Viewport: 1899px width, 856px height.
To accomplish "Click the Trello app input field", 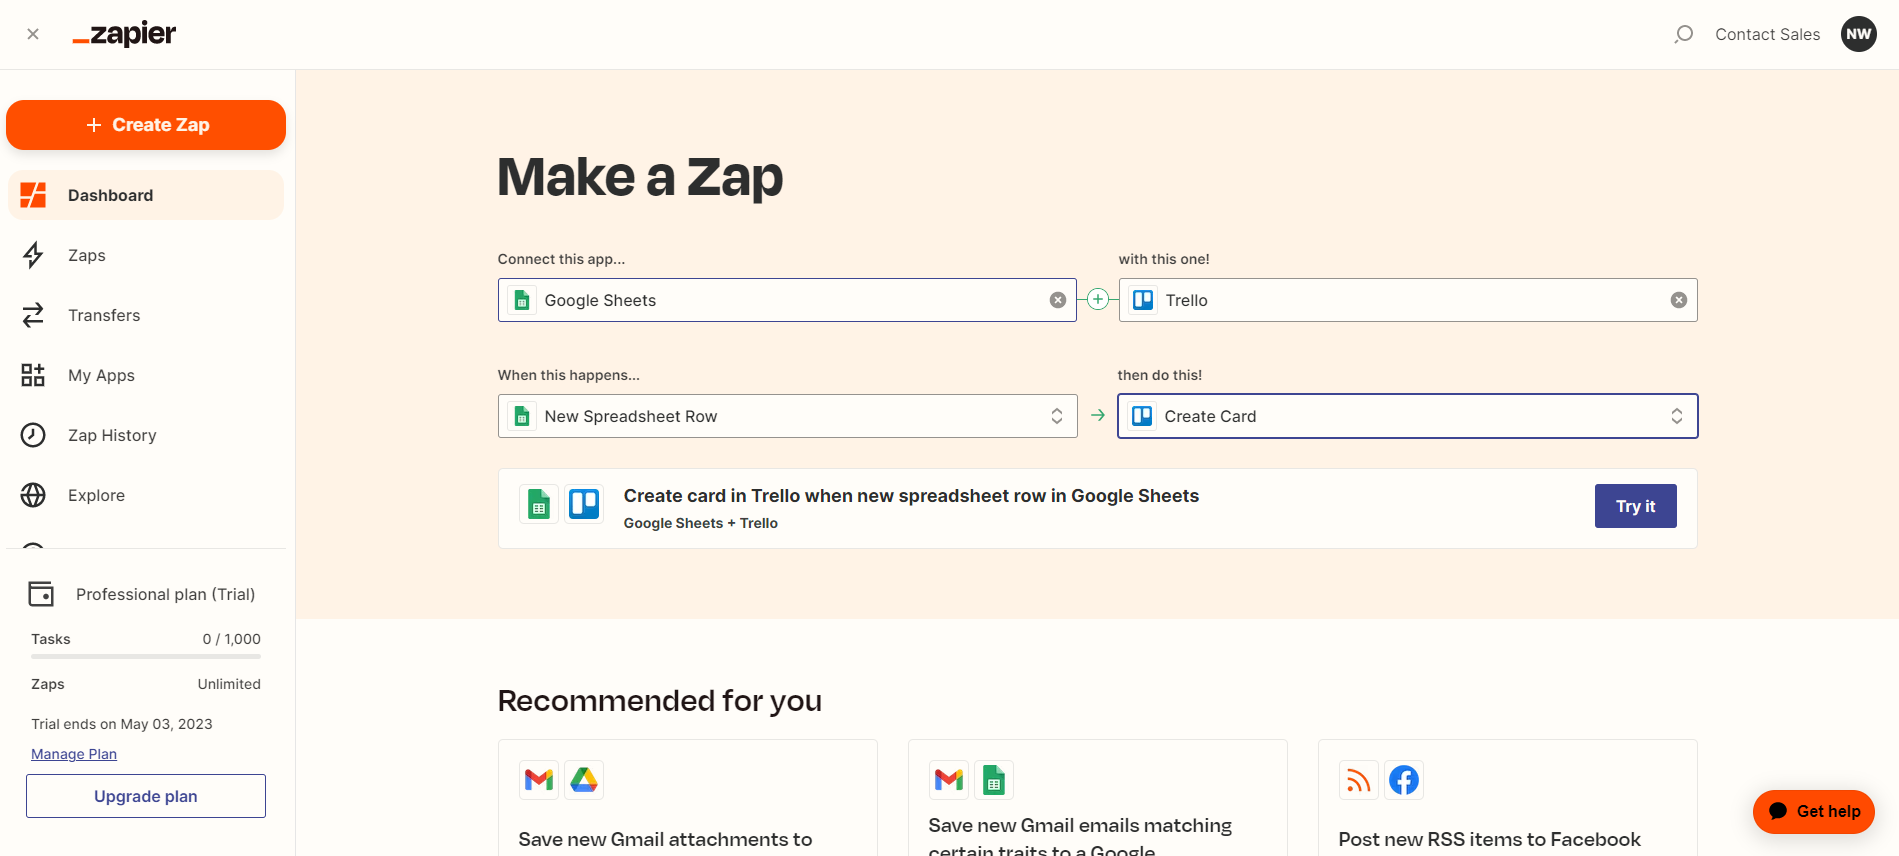I will click(1408, 300).
